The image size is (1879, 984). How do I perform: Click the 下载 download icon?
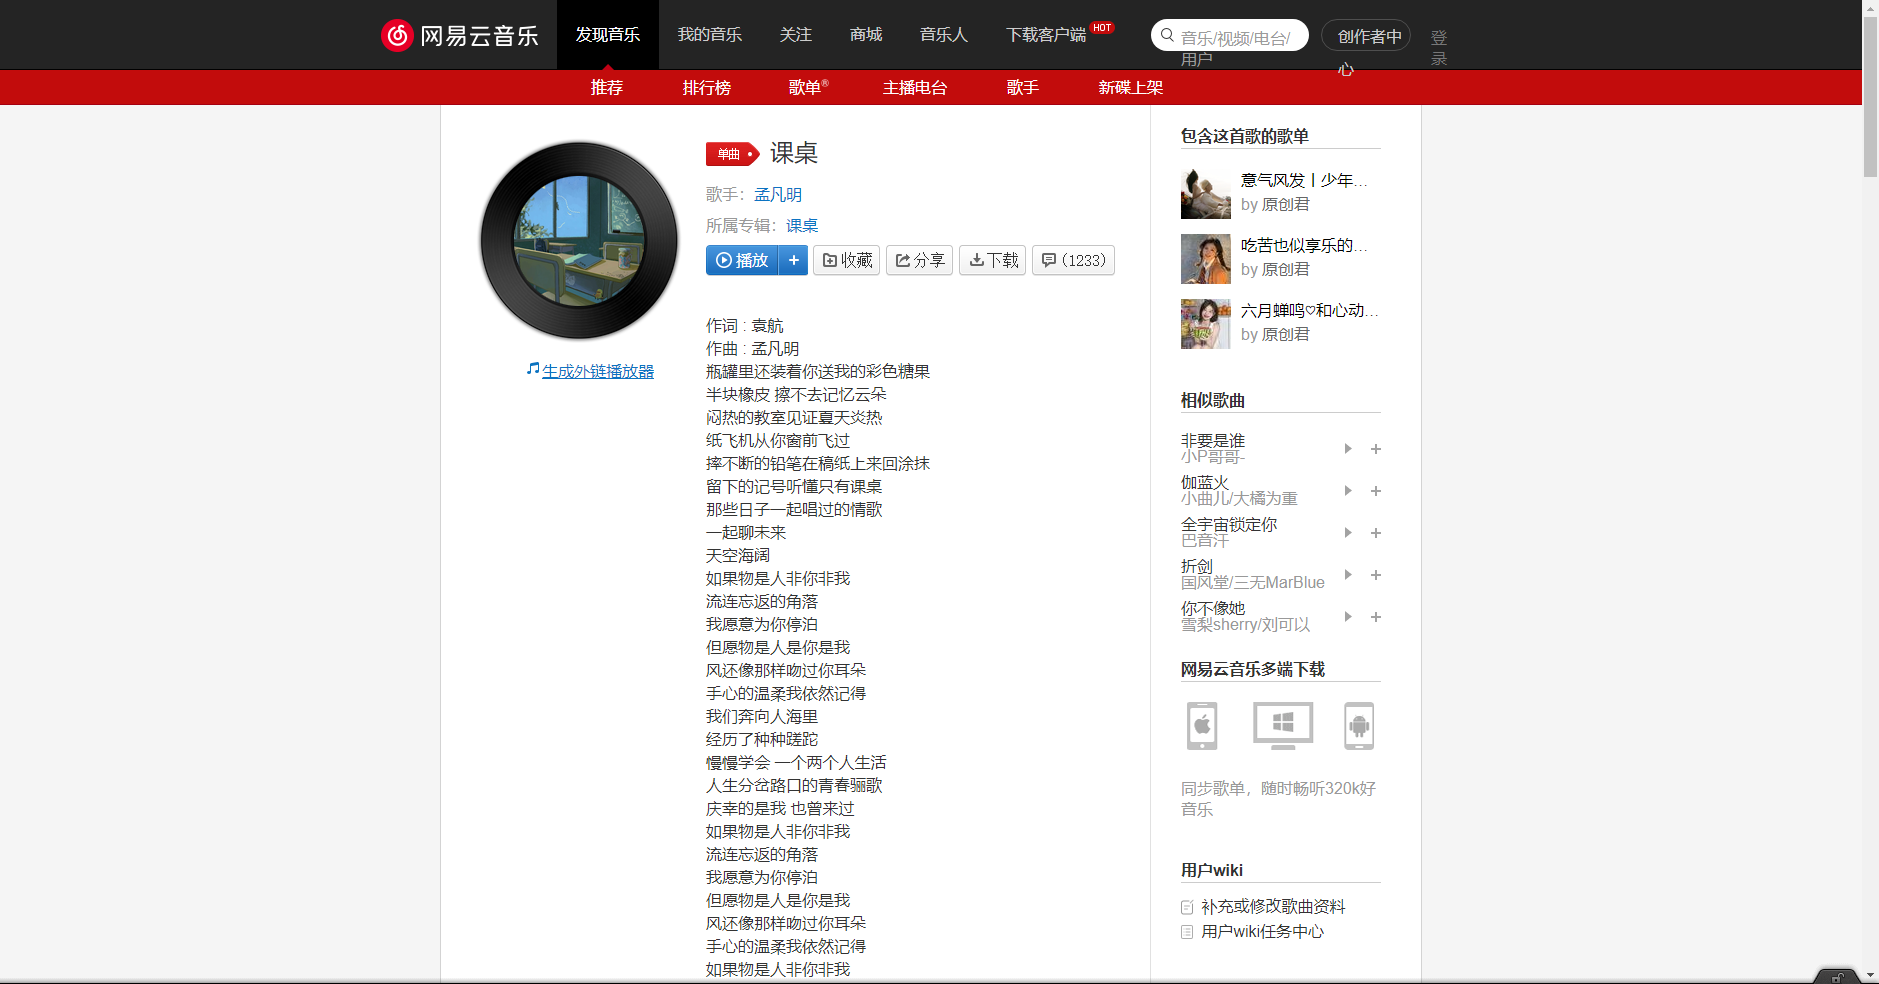[993, 260]
